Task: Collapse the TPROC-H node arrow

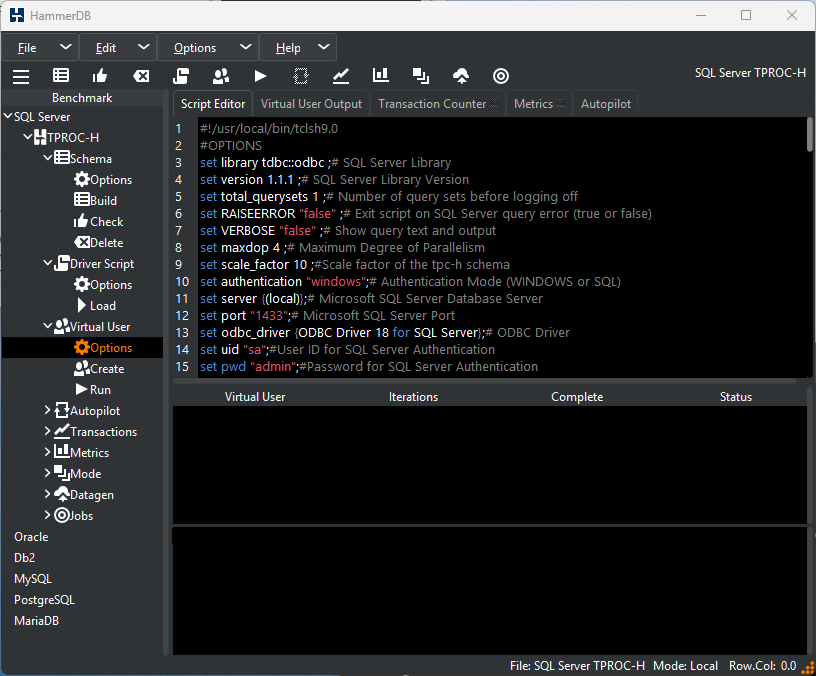Action: 28,137
